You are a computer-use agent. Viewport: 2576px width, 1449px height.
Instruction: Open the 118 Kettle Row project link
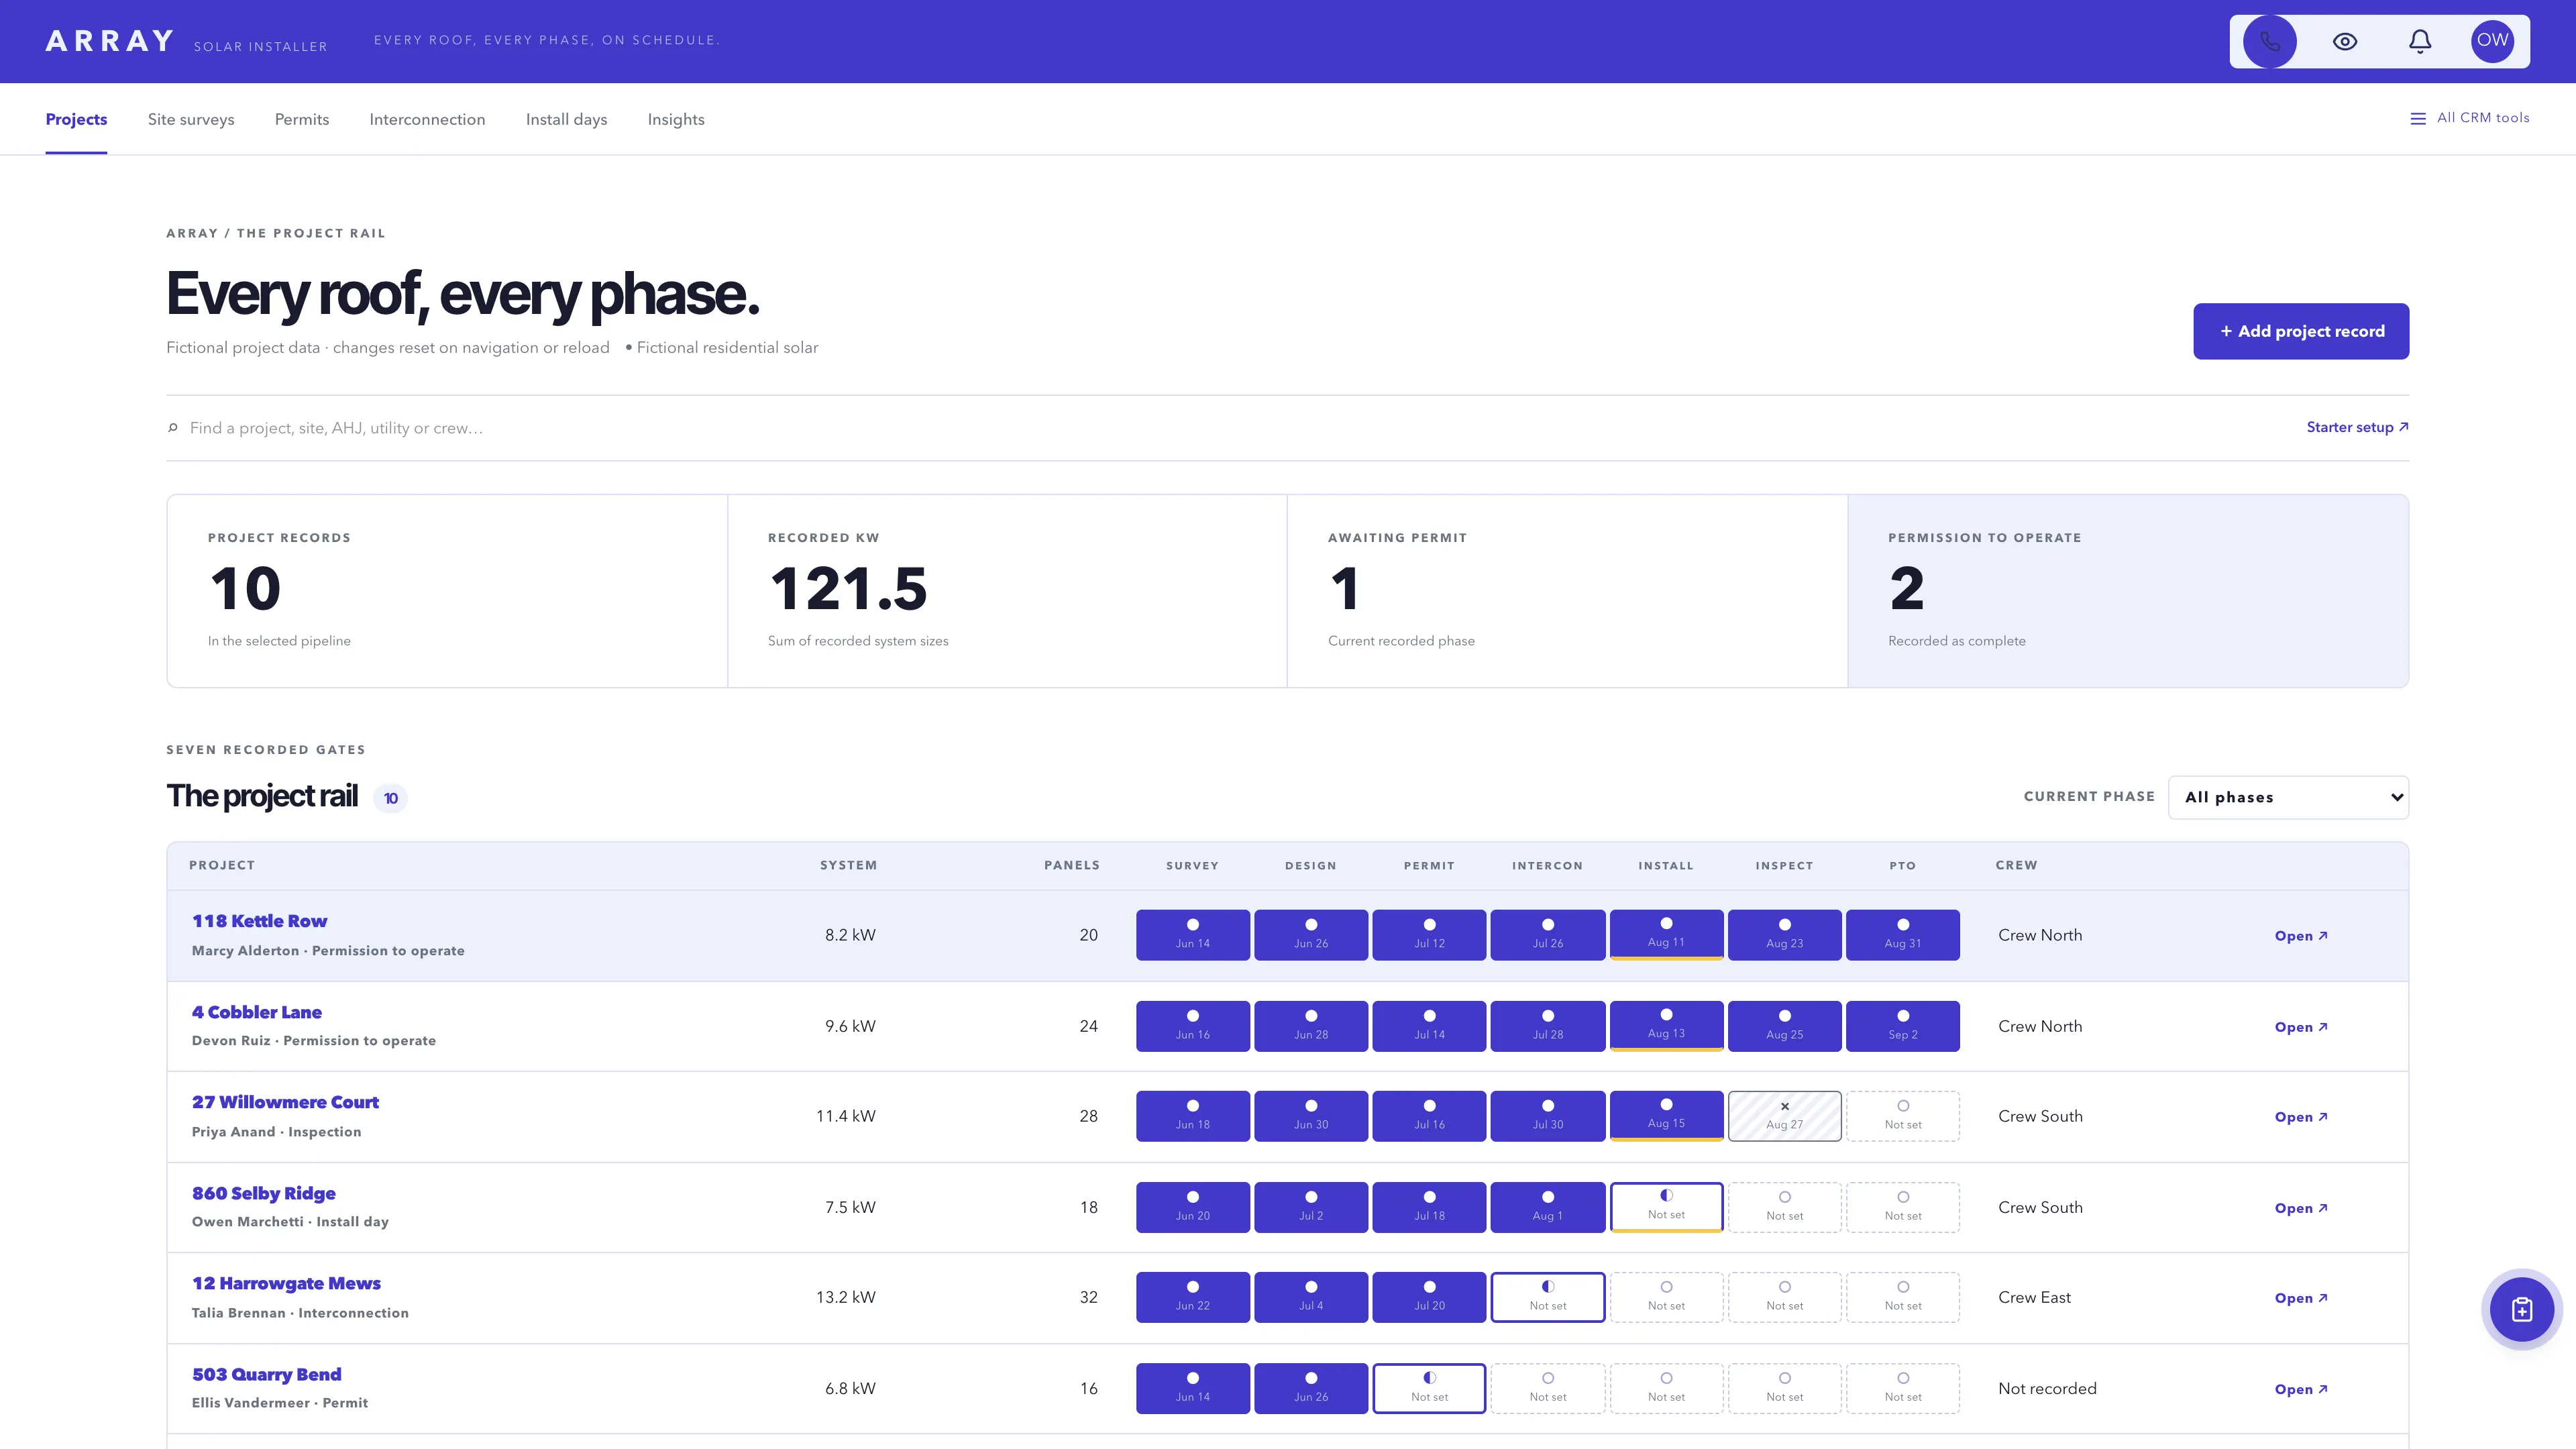click(259, 921)
